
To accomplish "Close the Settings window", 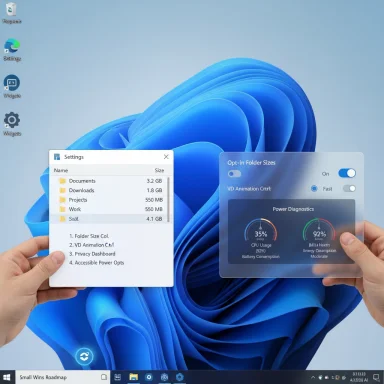I will [166, 157].
